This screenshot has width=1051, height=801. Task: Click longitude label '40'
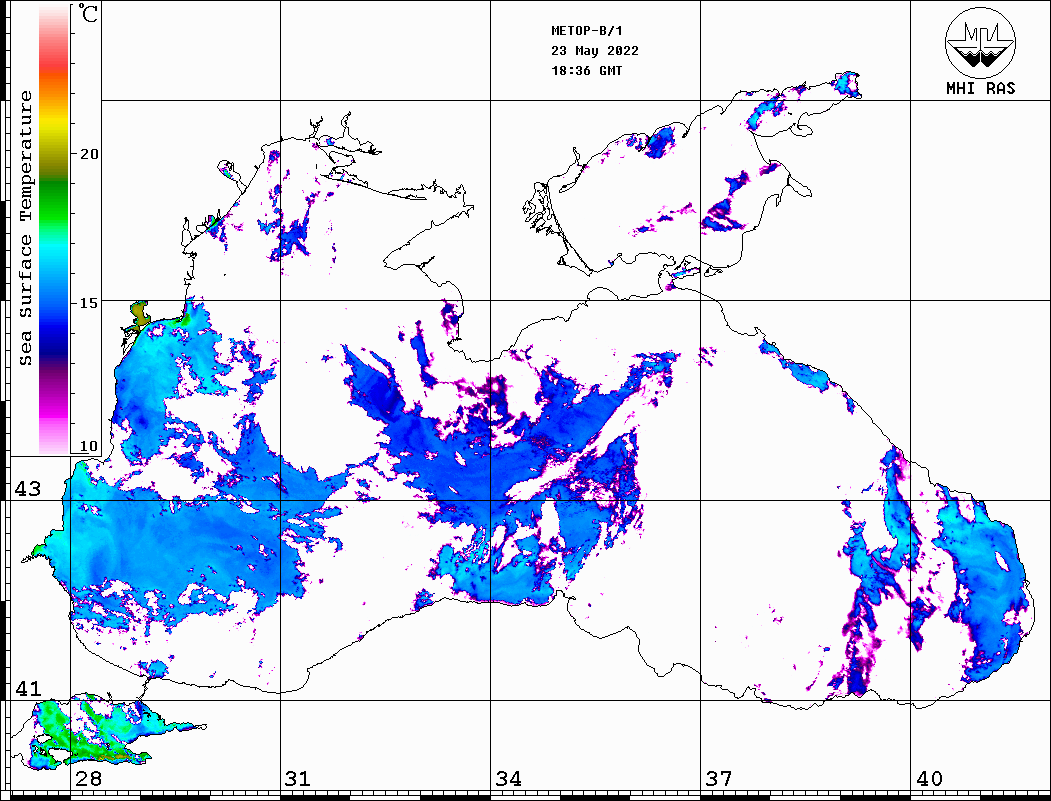pyautogui.click(x=929, y=779)
